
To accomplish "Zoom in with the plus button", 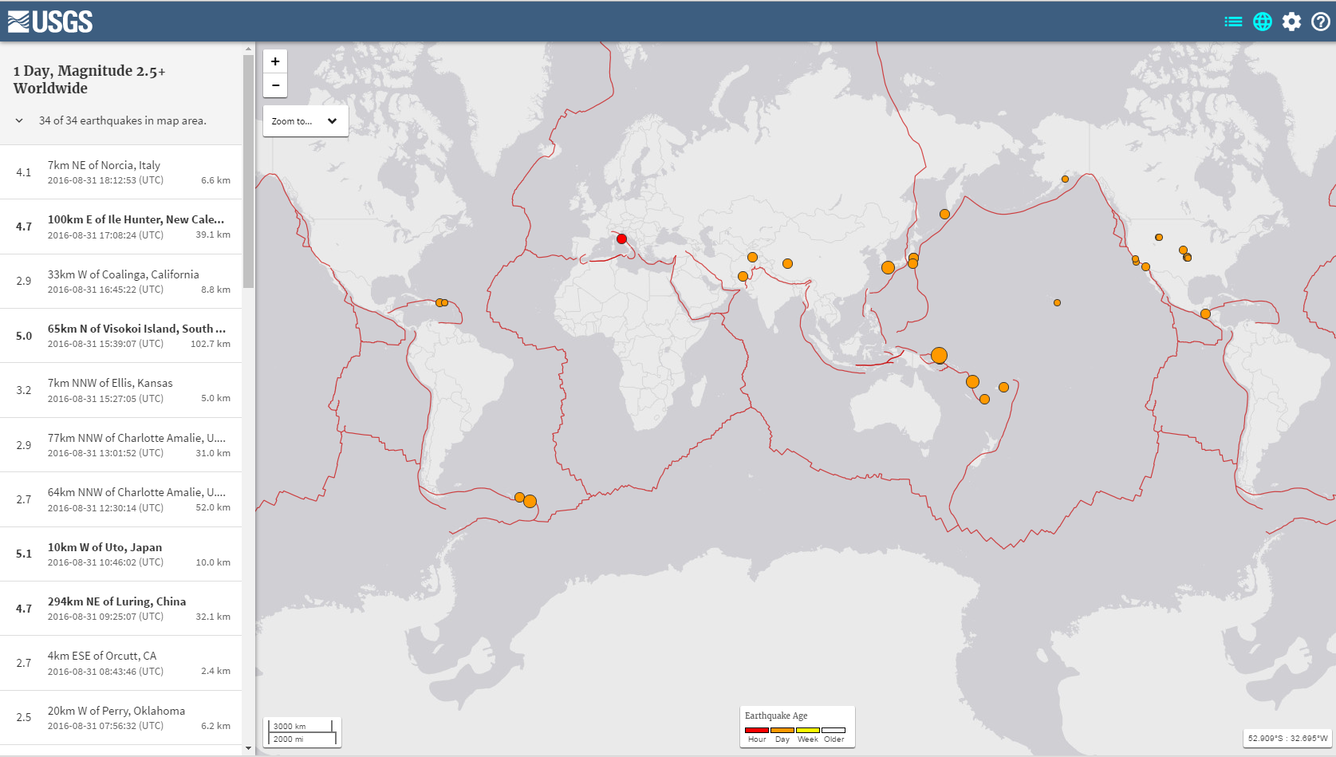I will (275, 61).
